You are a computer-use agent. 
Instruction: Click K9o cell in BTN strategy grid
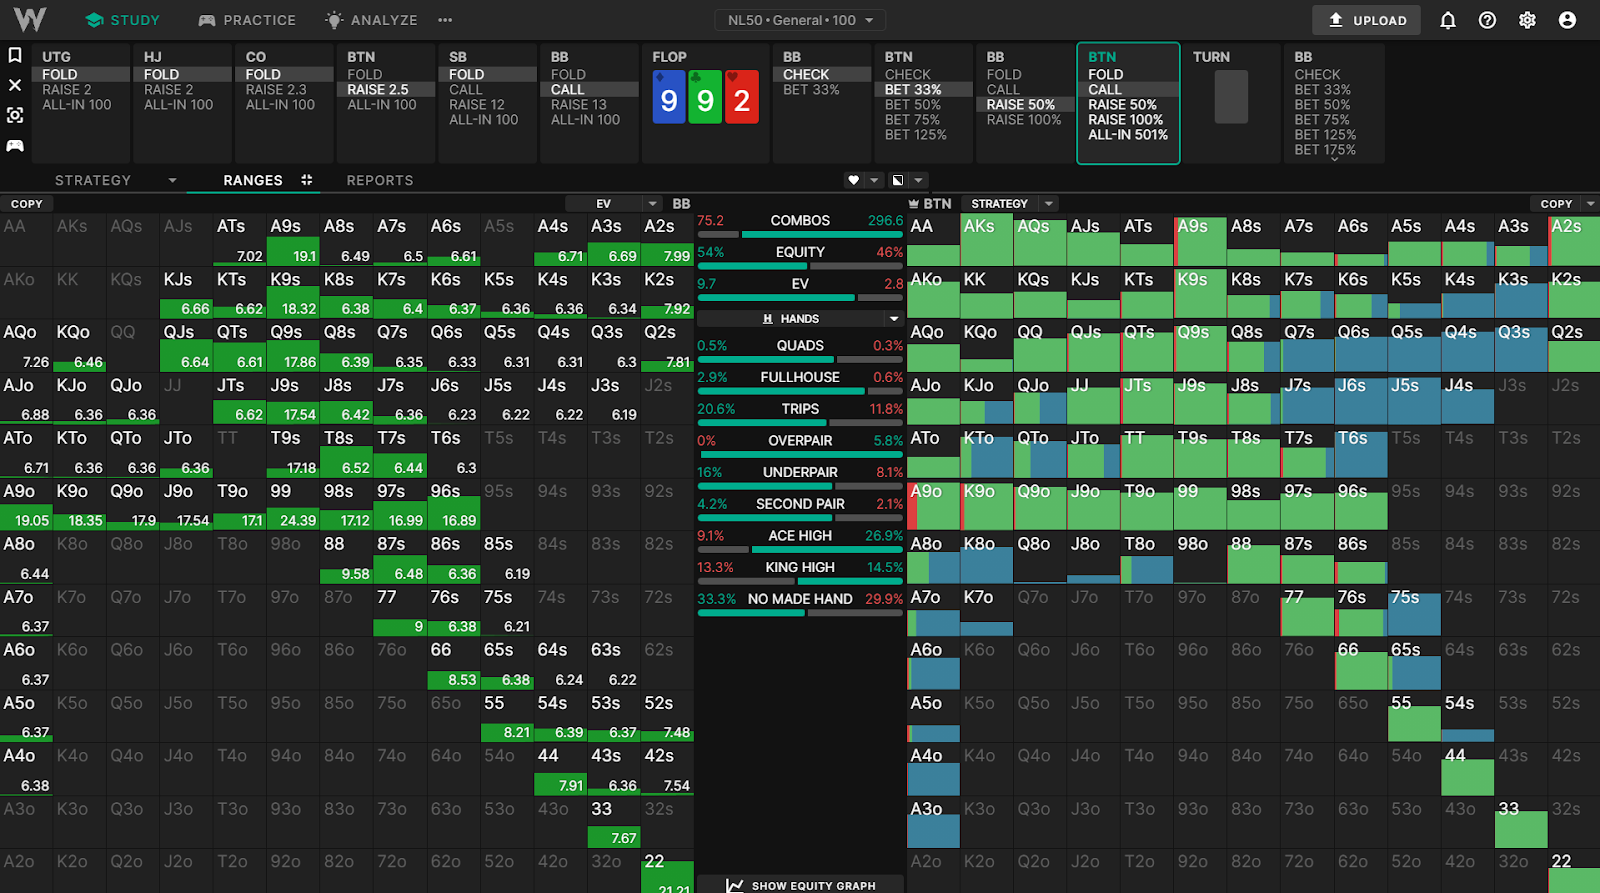pos(987,504)
